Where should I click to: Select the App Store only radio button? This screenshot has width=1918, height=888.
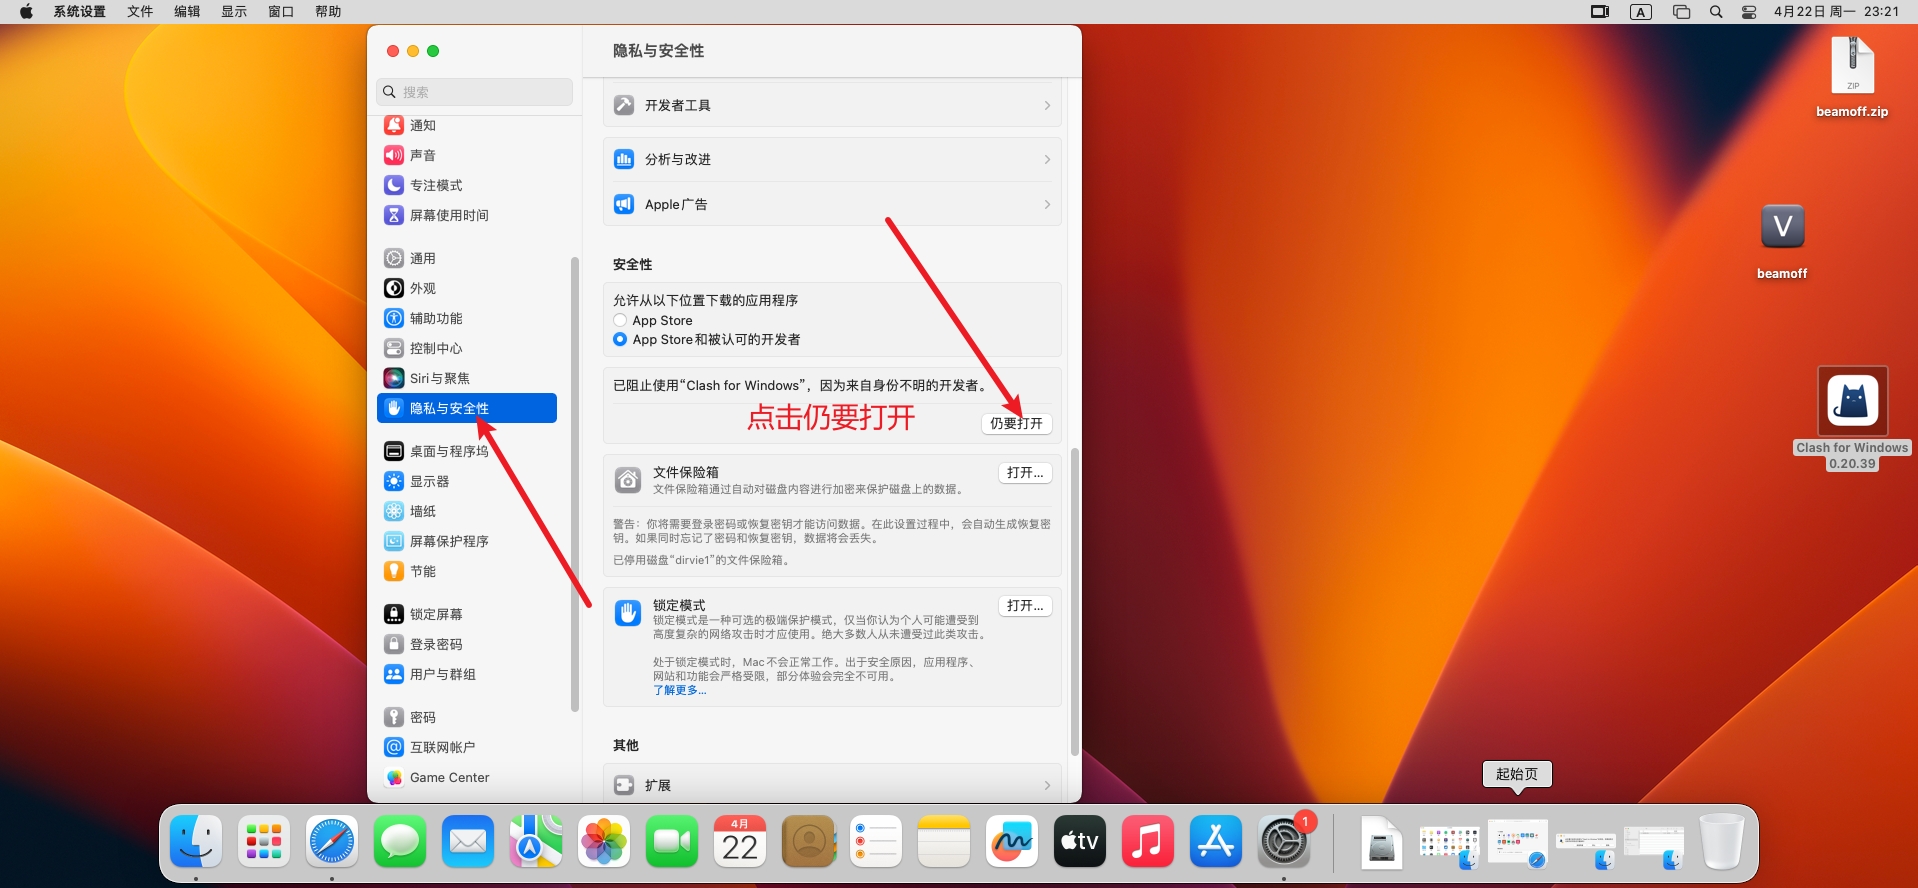[x=620, y=321]
